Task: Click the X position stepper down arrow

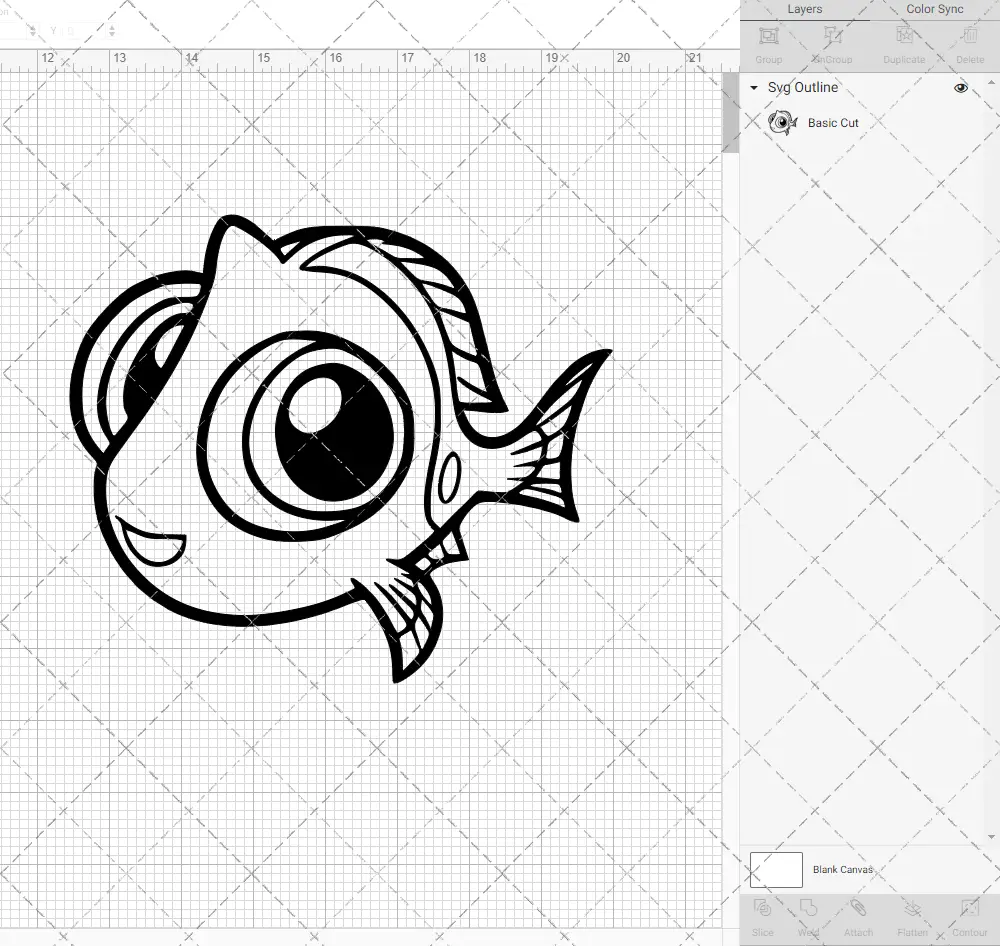Action: pos(33,35)
